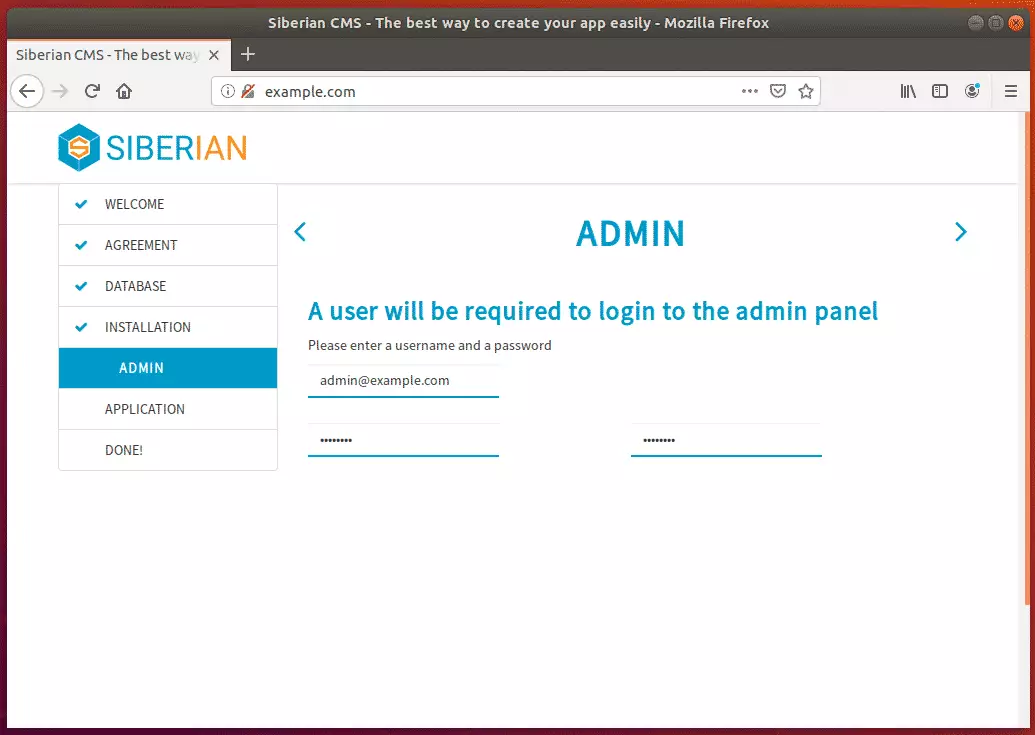Open the Installation step in sidebar

tap(168, 327)
